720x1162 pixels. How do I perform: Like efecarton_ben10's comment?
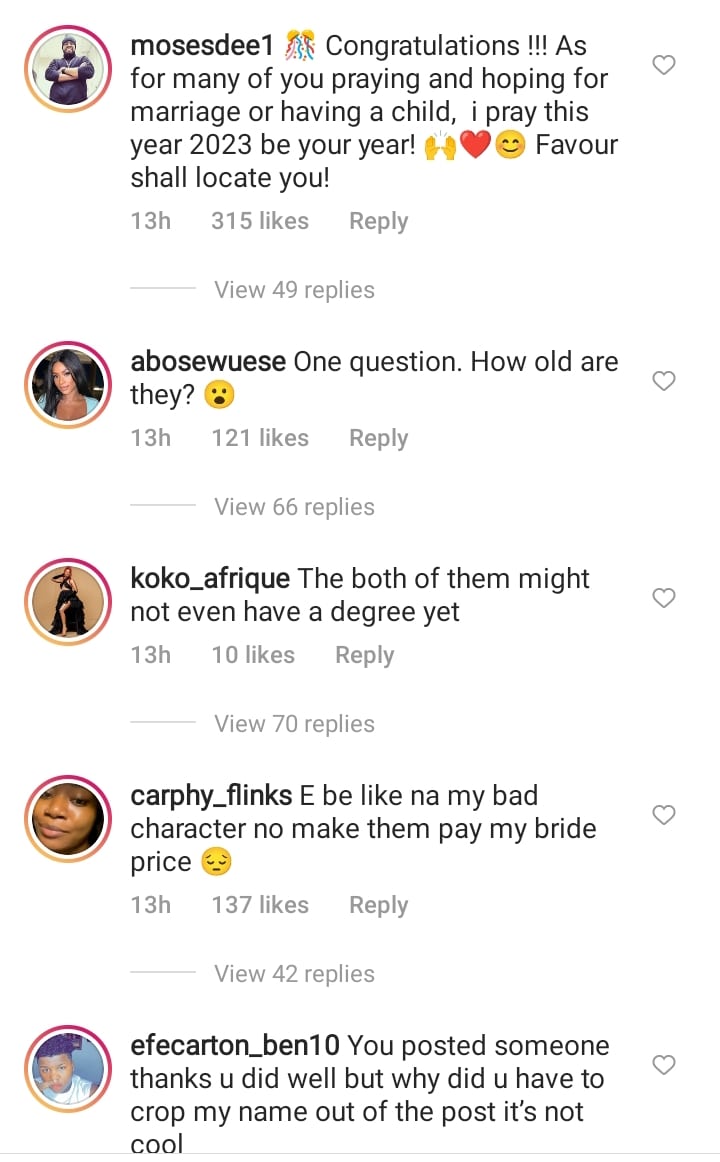[x=664, y=1065]
